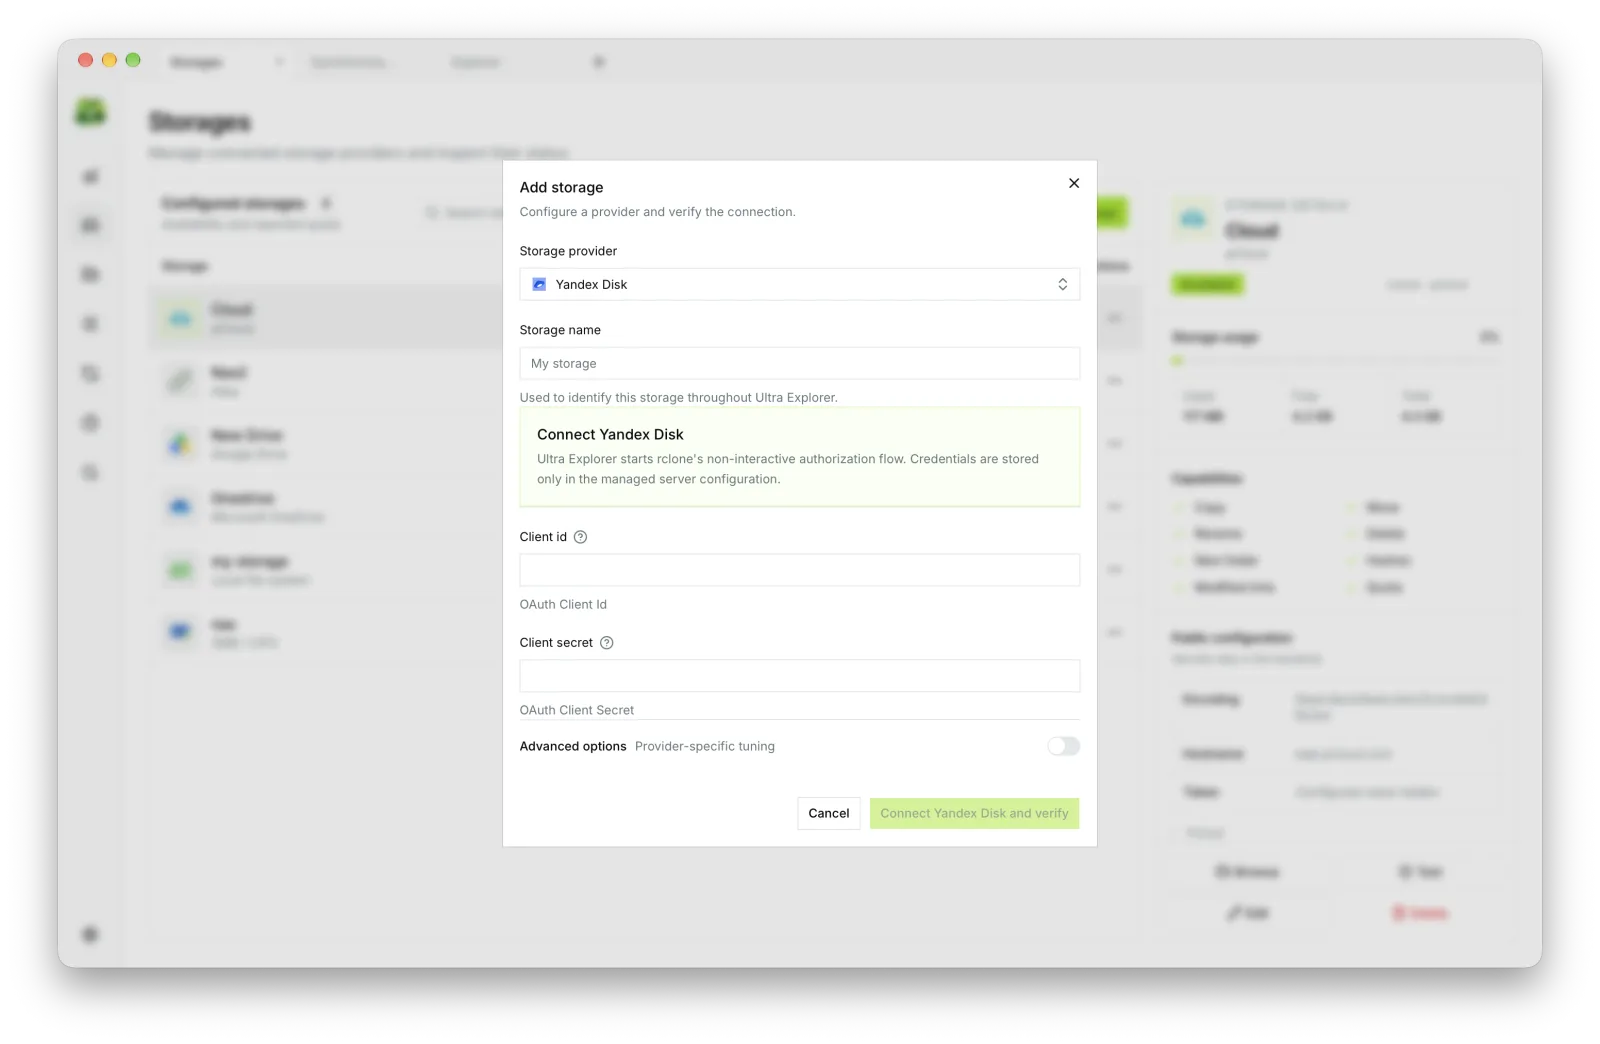
Task: Click the 'Used to identify this storage' helper text
Action: click(x=678, y=397)
